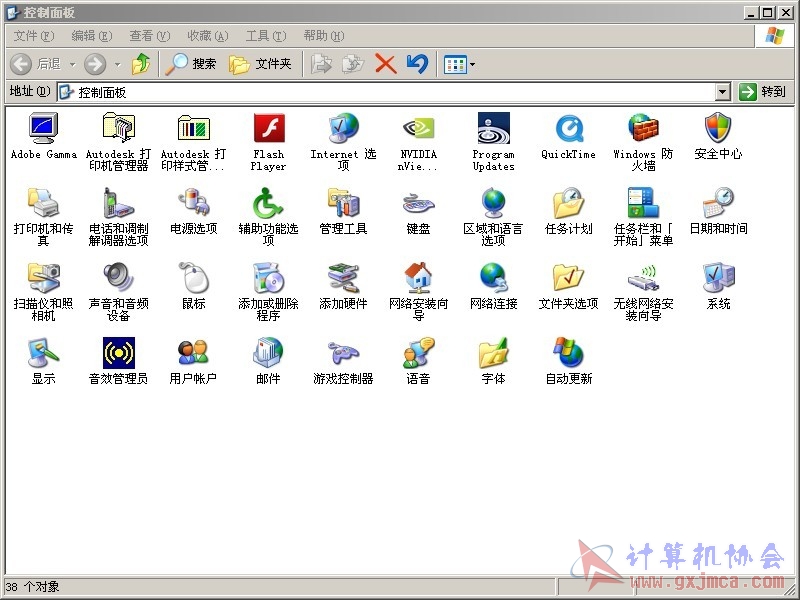Open the NVIDIA nView icon
This screenshot has height=600, width=800.
click(x=418, y=128)
